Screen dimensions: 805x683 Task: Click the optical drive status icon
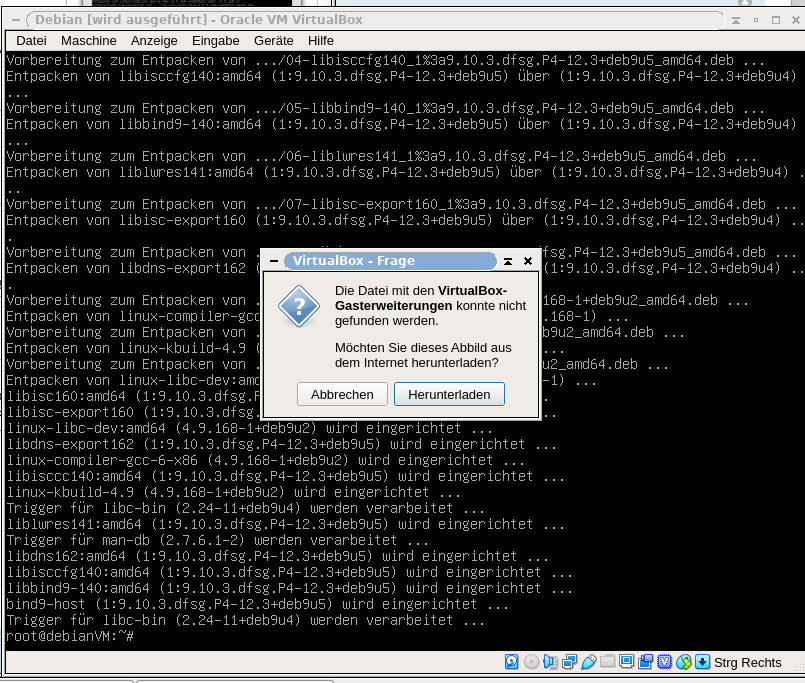tap(531, 661)
